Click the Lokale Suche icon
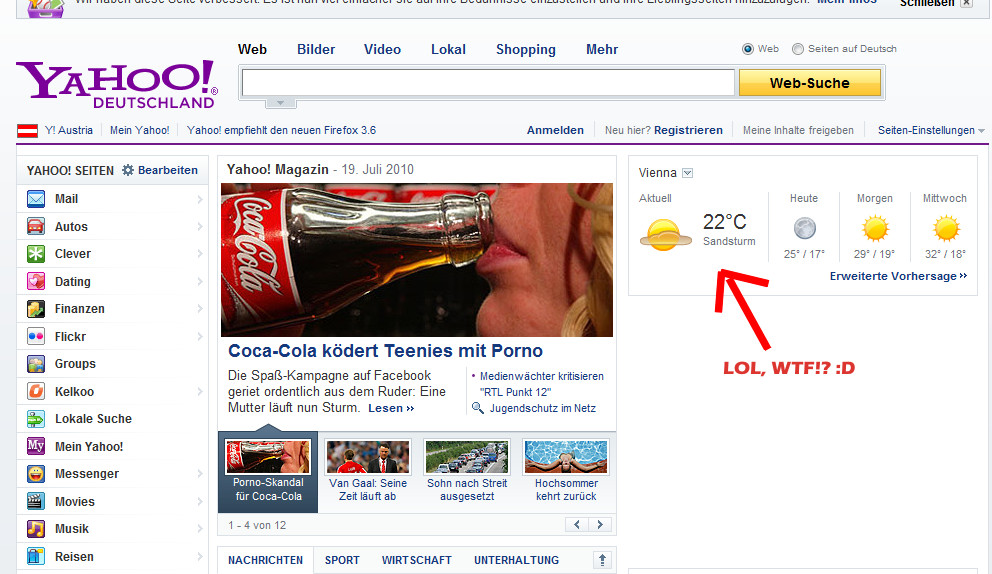This screenshot has height=574, width=992. click(36, 419)
